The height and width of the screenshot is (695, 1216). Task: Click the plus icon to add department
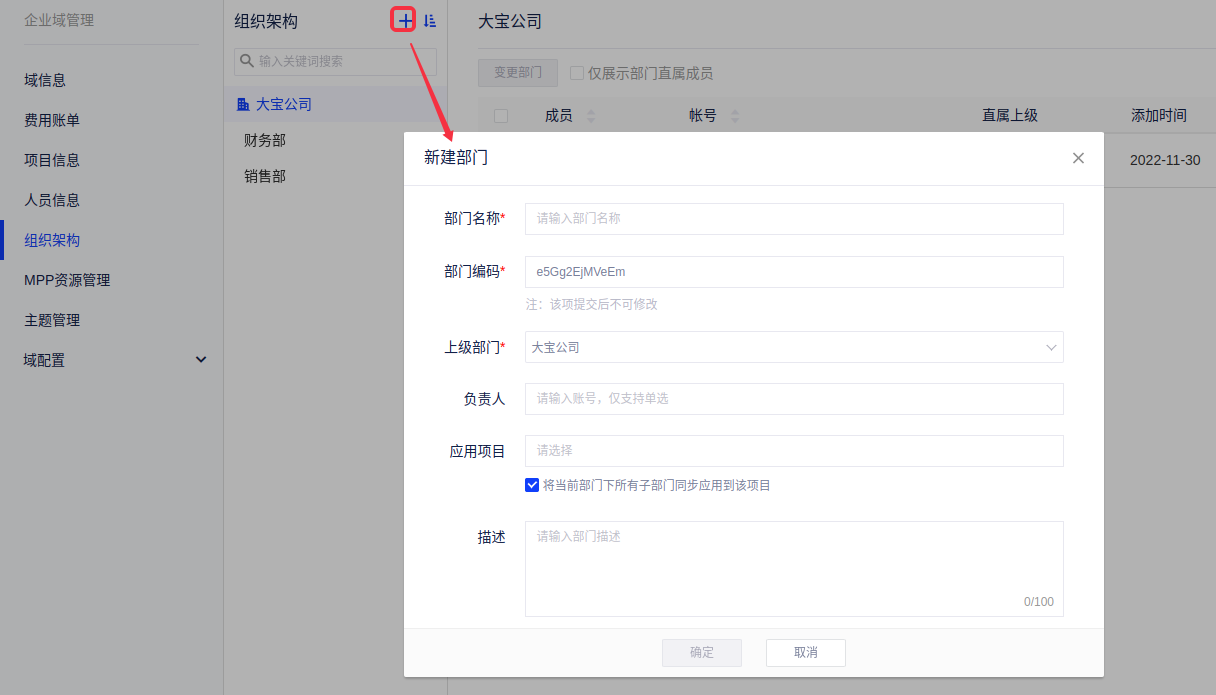click(403, 20)
